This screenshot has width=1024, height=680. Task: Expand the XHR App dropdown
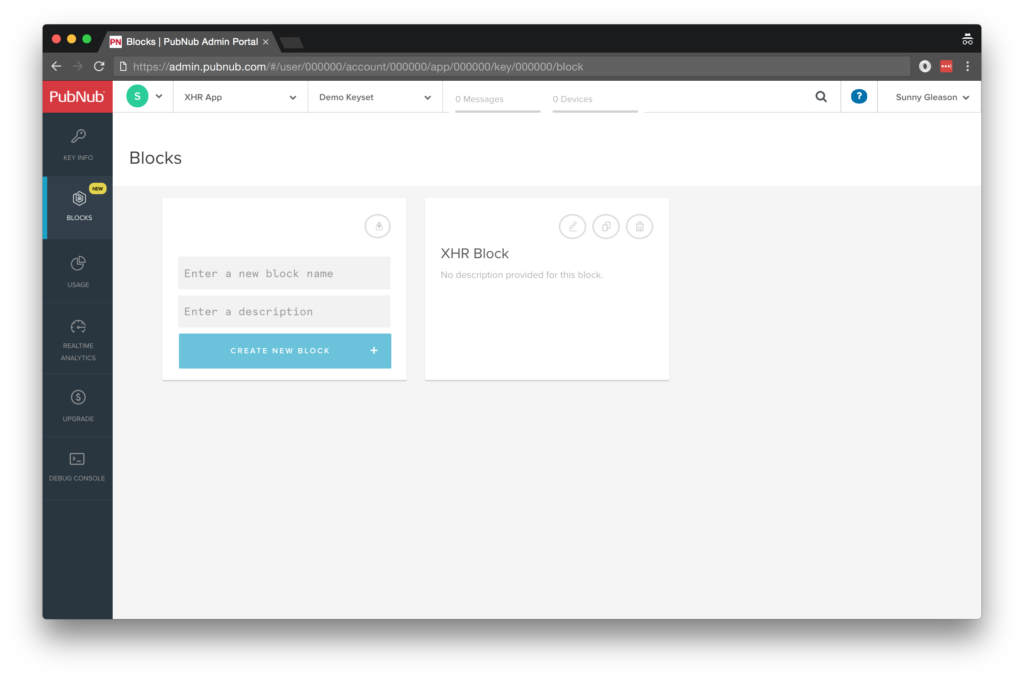point(240,98)
